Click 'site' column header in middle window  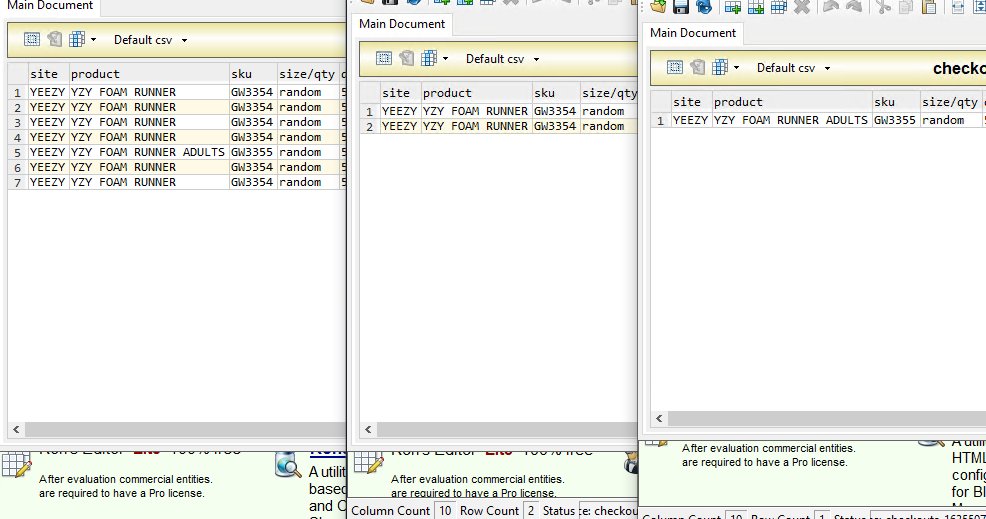coord(400,92)
